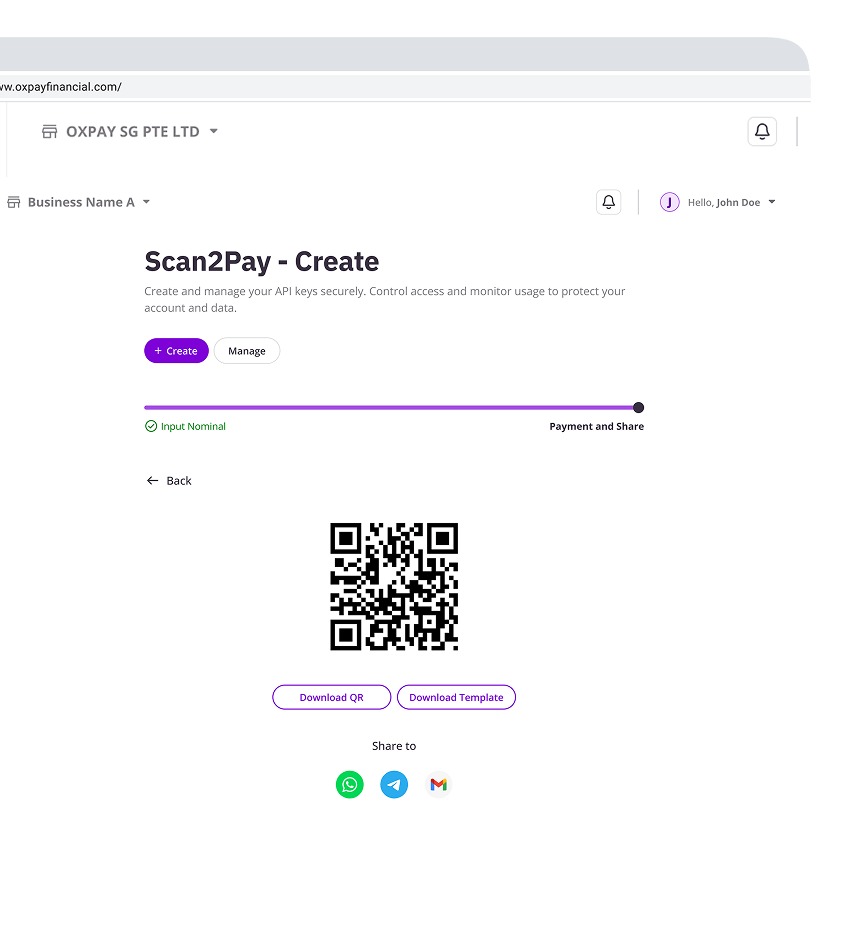Click the top header notification bell
This screenshot has width=847, height=948.
(x=762, y=131)
